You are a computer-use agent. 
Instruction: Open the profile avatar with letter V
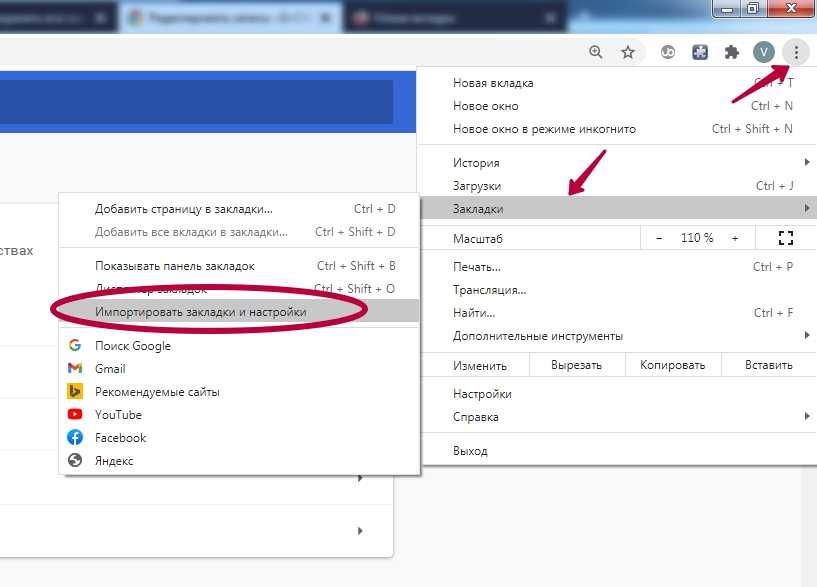click(x=764, y=52)
